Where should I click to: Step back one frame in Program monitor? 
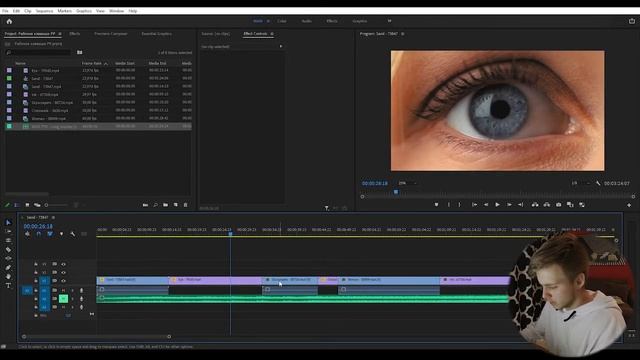(486, 204)
